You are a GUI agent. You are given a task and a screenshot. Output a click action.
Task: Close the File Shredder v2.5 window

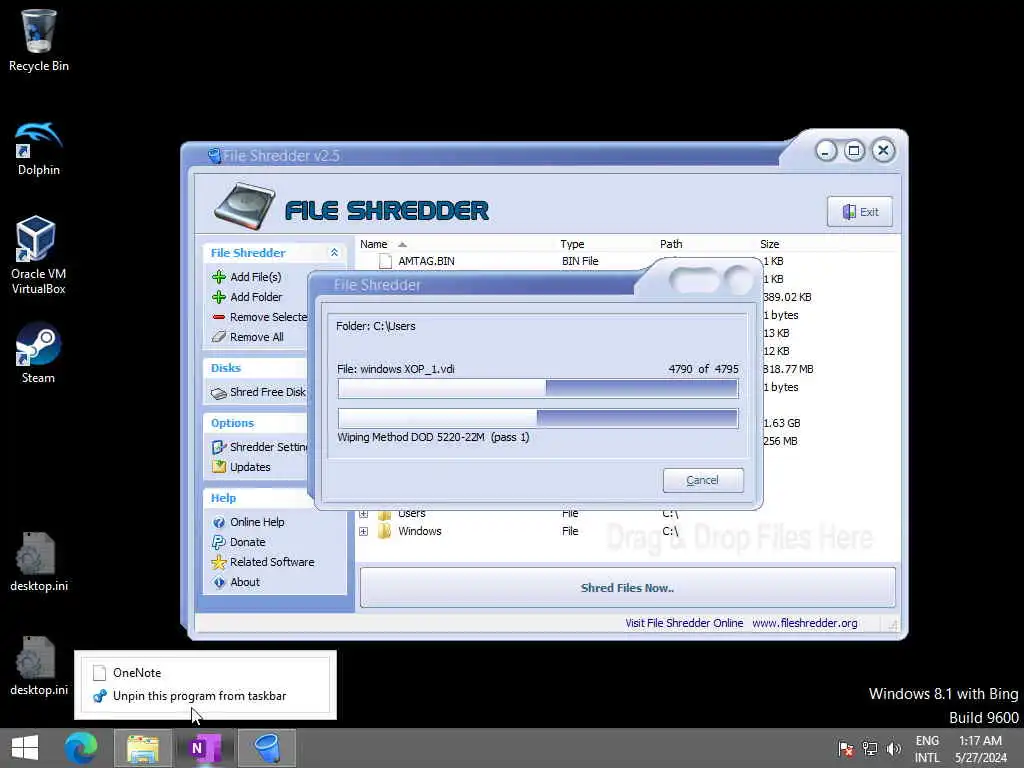click(883, 152)
